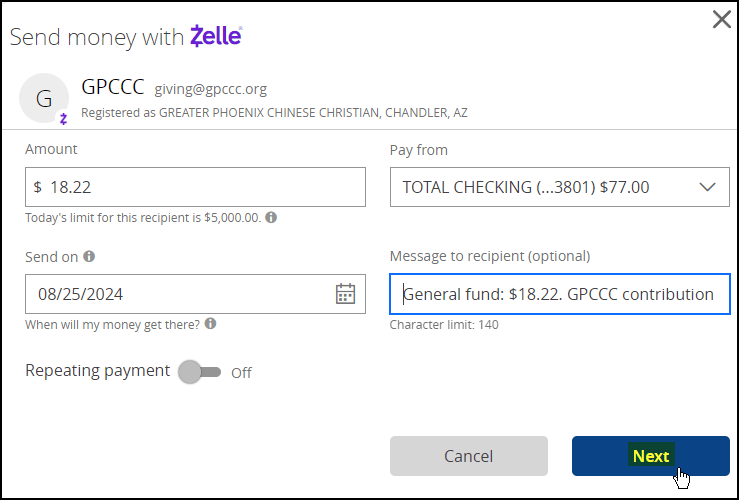Click the giving@gpccc.org email address

211,89
